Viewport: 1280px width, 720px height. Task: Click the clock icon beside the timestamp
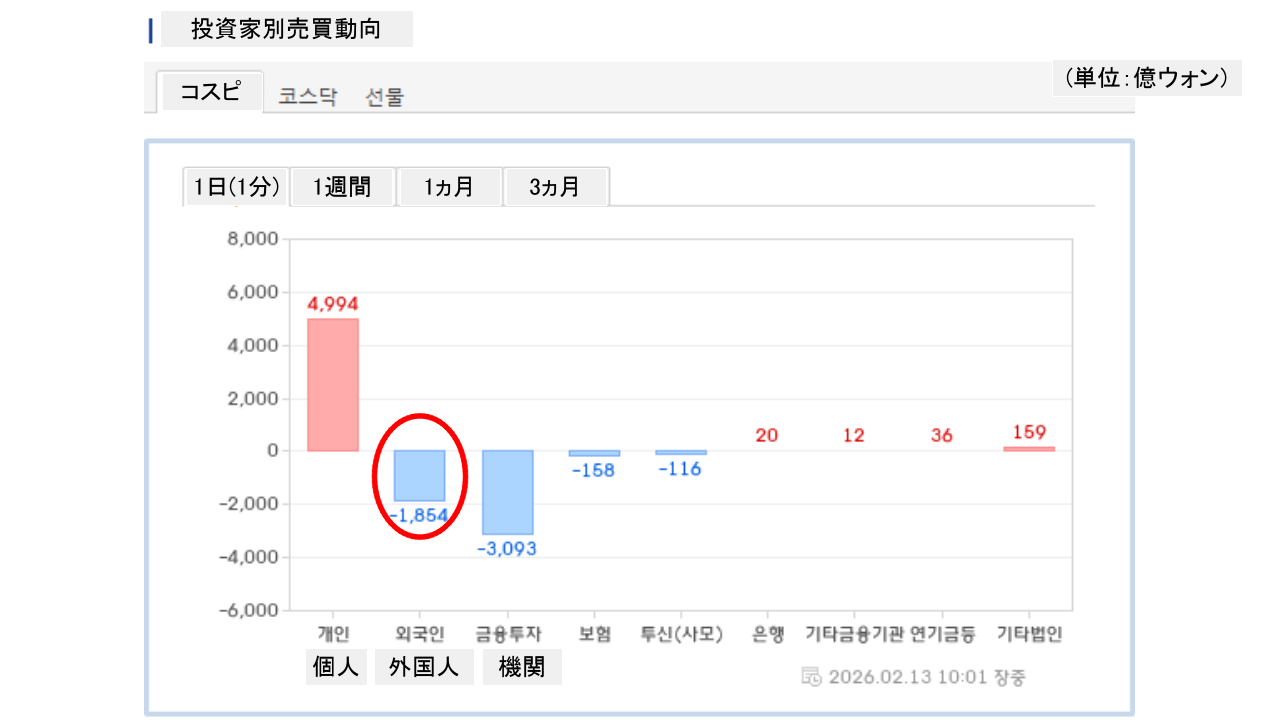[812, 676]
